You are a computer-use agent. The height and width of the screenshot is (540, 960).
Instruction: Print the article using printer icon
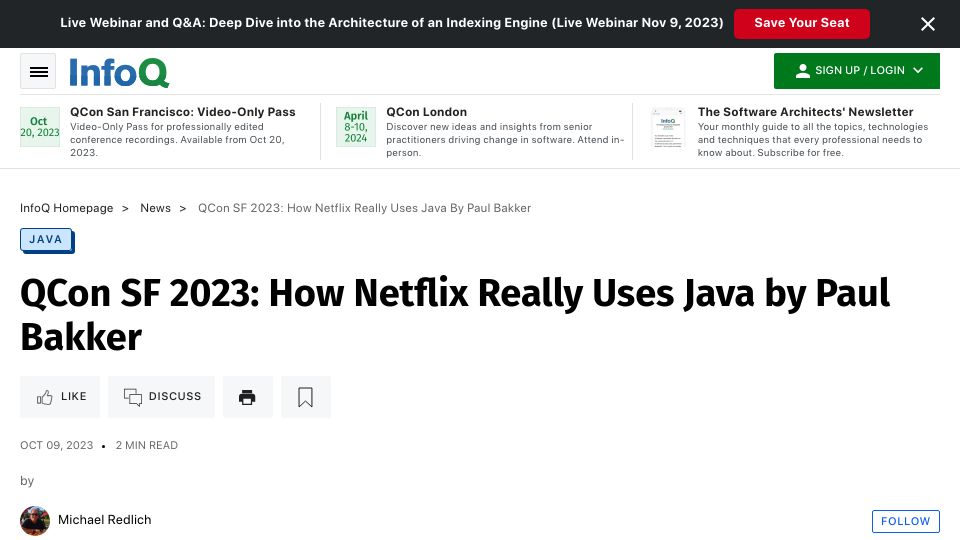247,397
